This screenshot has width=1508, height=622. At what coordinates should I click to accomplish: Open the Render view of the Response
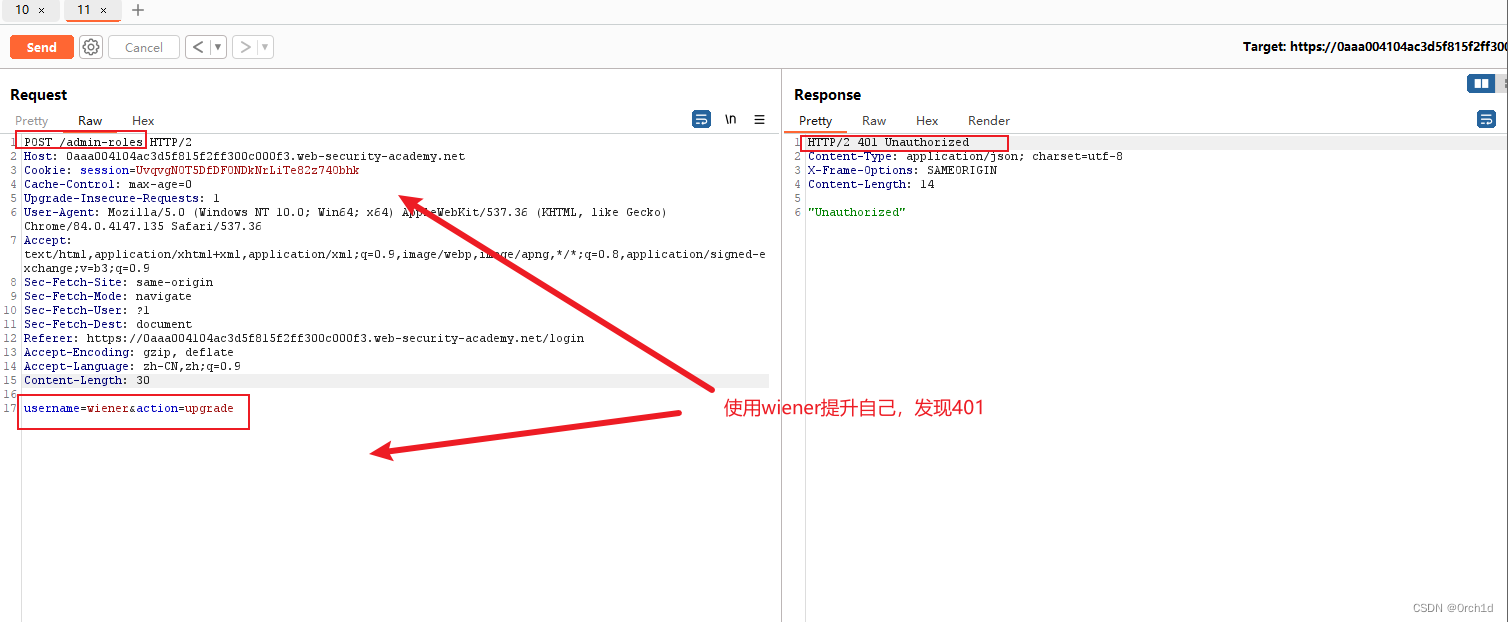[x=988, y=120]
